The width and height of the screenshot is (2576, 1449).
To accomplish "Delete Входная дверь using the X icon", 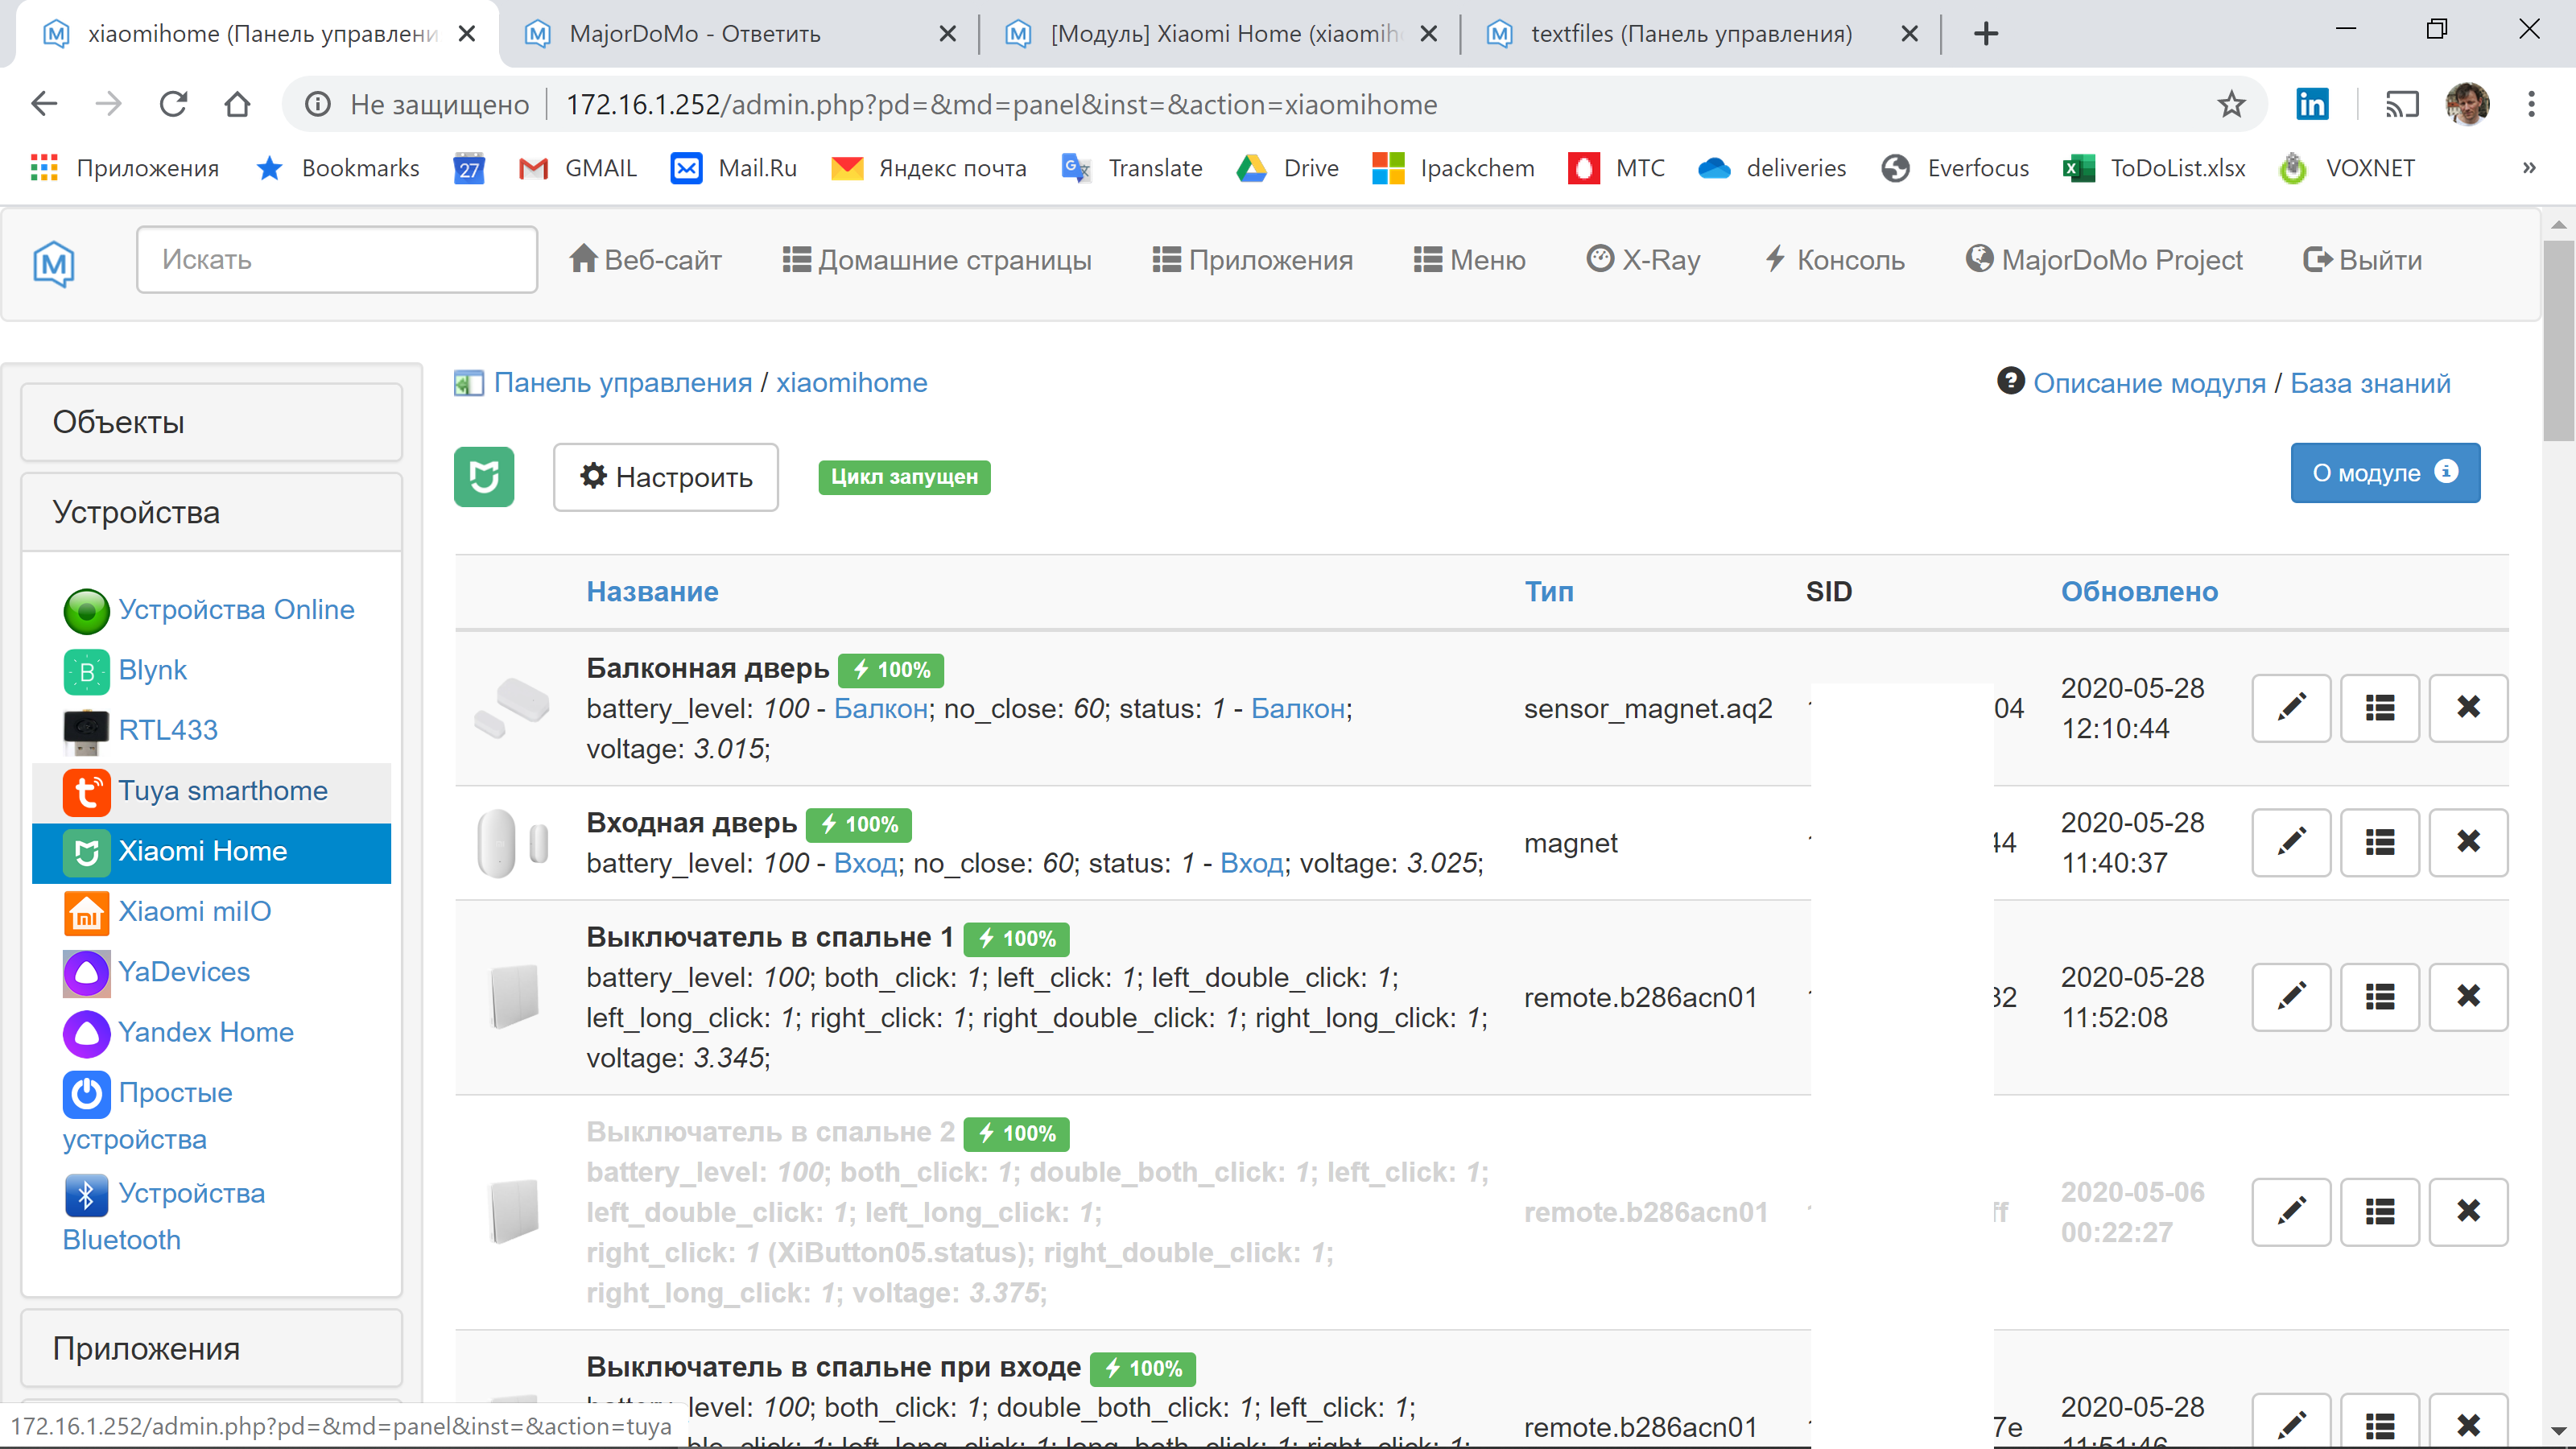I will coord(2467,842).
